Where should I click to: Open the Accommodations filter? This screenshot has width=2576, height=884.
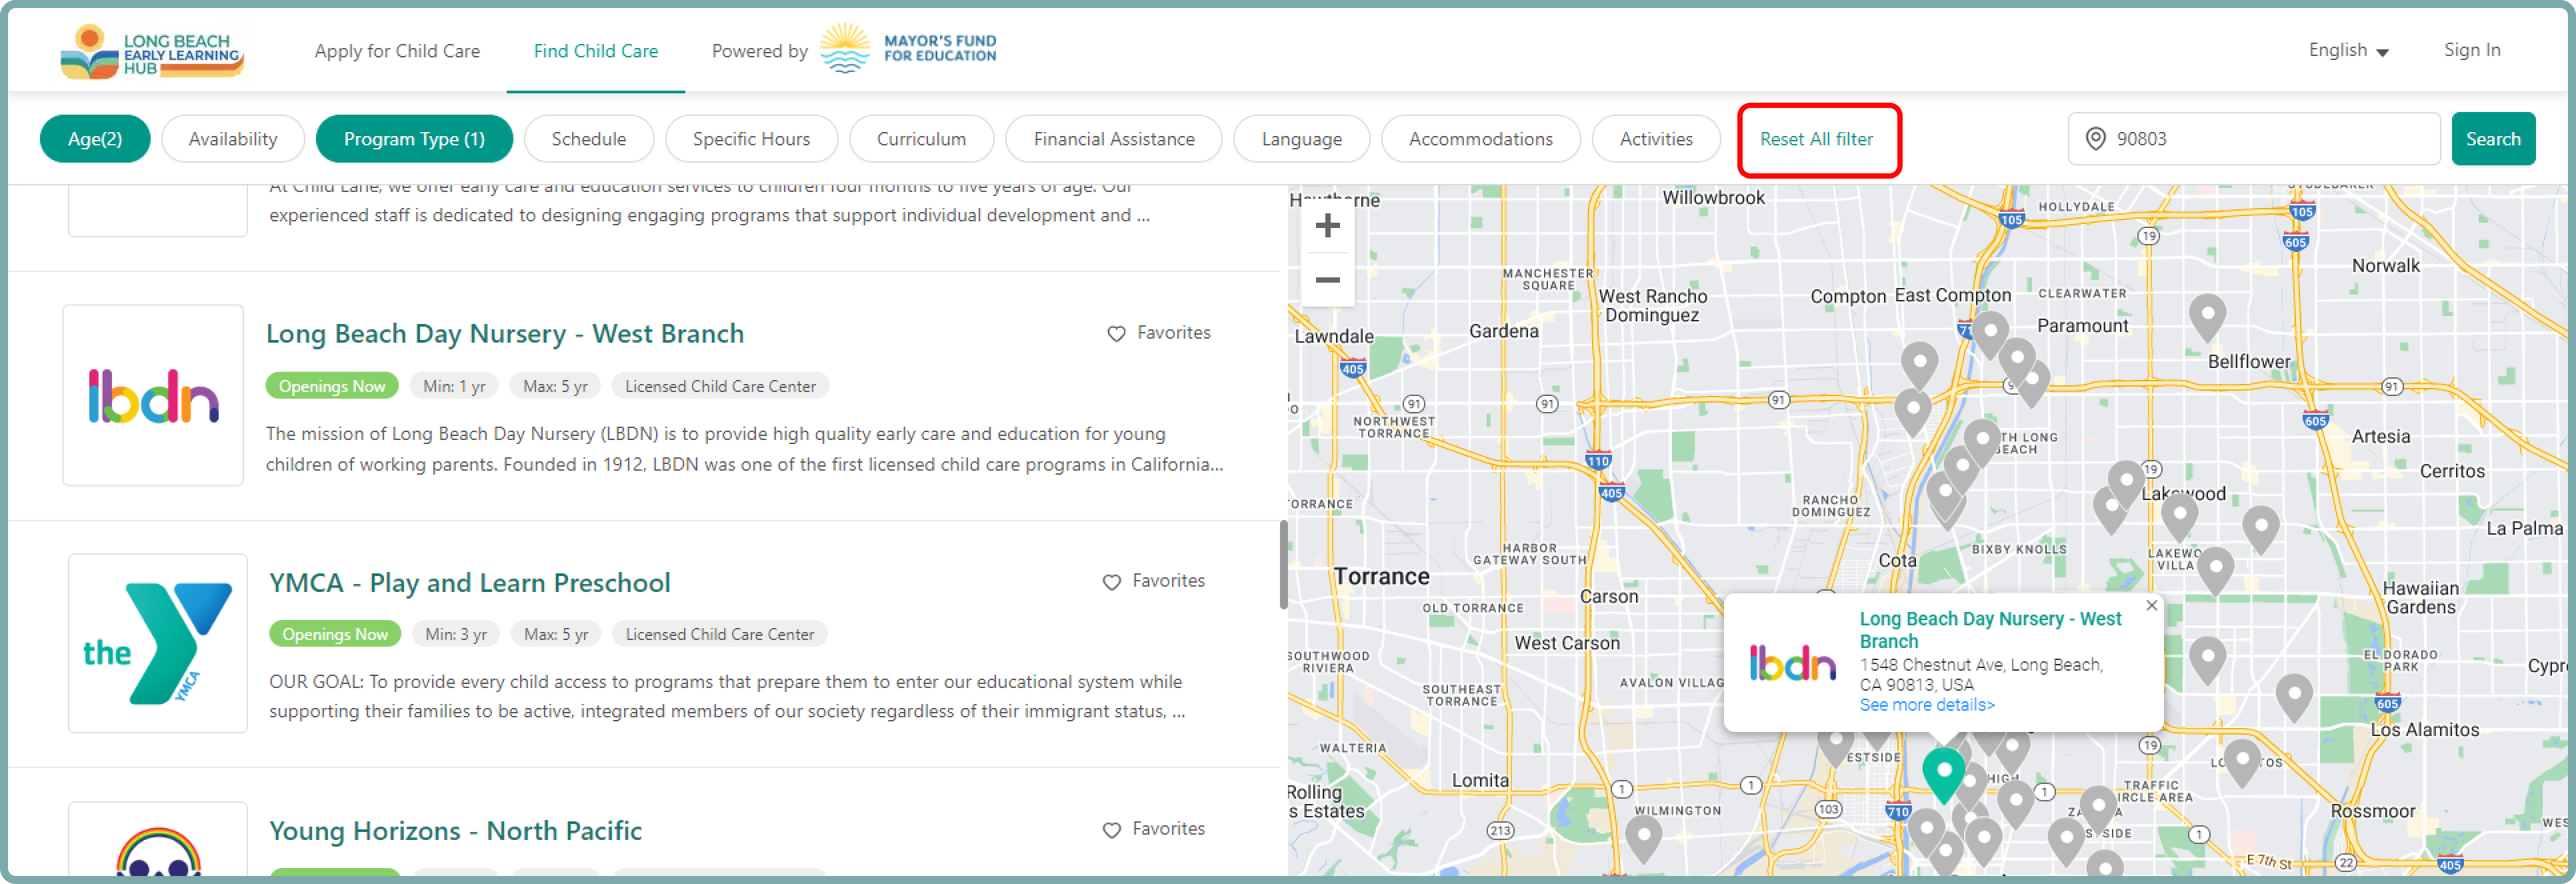point(1480,139)
